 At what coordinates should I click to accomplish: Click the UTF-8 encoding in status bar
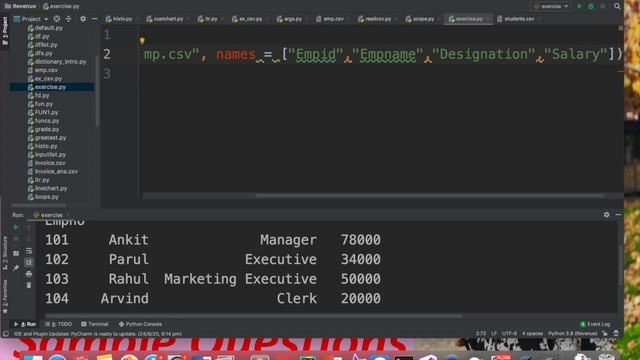click(x=509, y=333)
